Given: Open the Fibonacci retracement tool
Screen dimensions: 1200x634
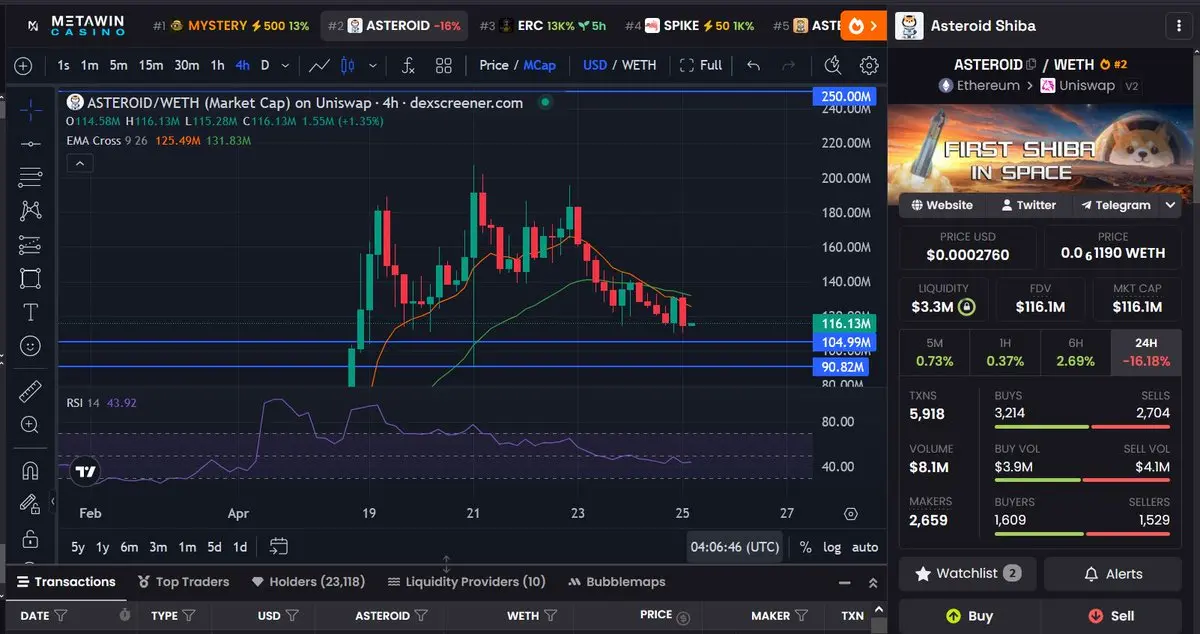Looking at the screenshot, I should tap(30, 177).
